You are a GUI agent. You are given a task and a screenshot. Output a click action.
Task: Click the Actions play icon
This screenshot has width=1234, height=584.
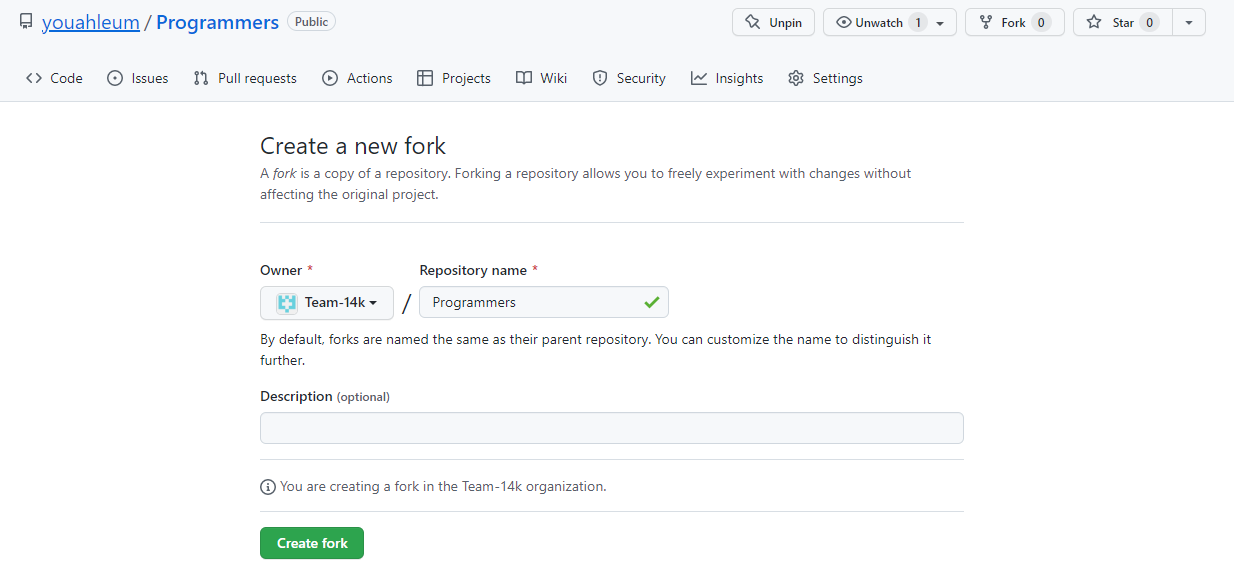330,78
